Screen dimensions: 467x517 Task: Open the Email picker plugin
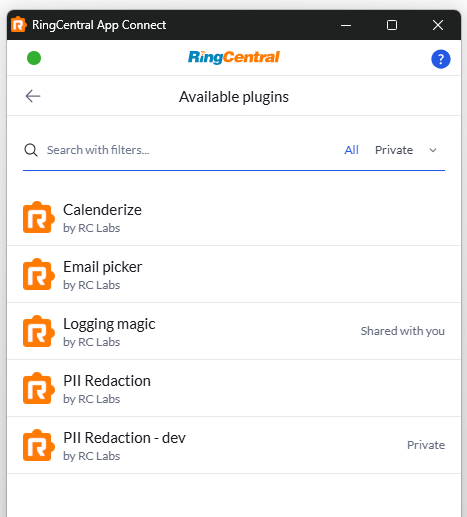coord(234,274)
